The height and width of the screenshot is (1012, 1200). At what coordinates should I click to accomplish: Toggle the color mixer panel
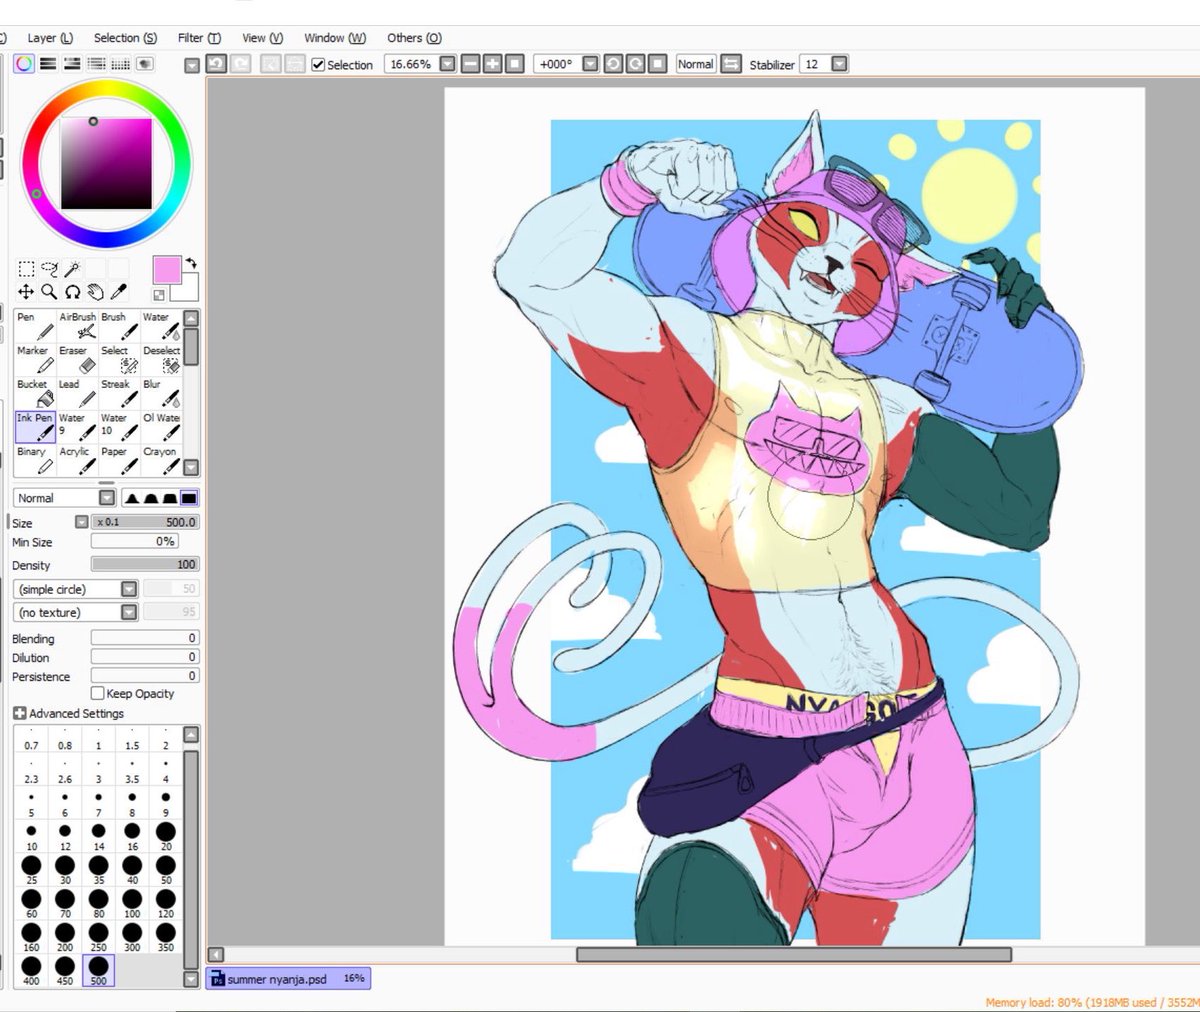coord(96,64)
